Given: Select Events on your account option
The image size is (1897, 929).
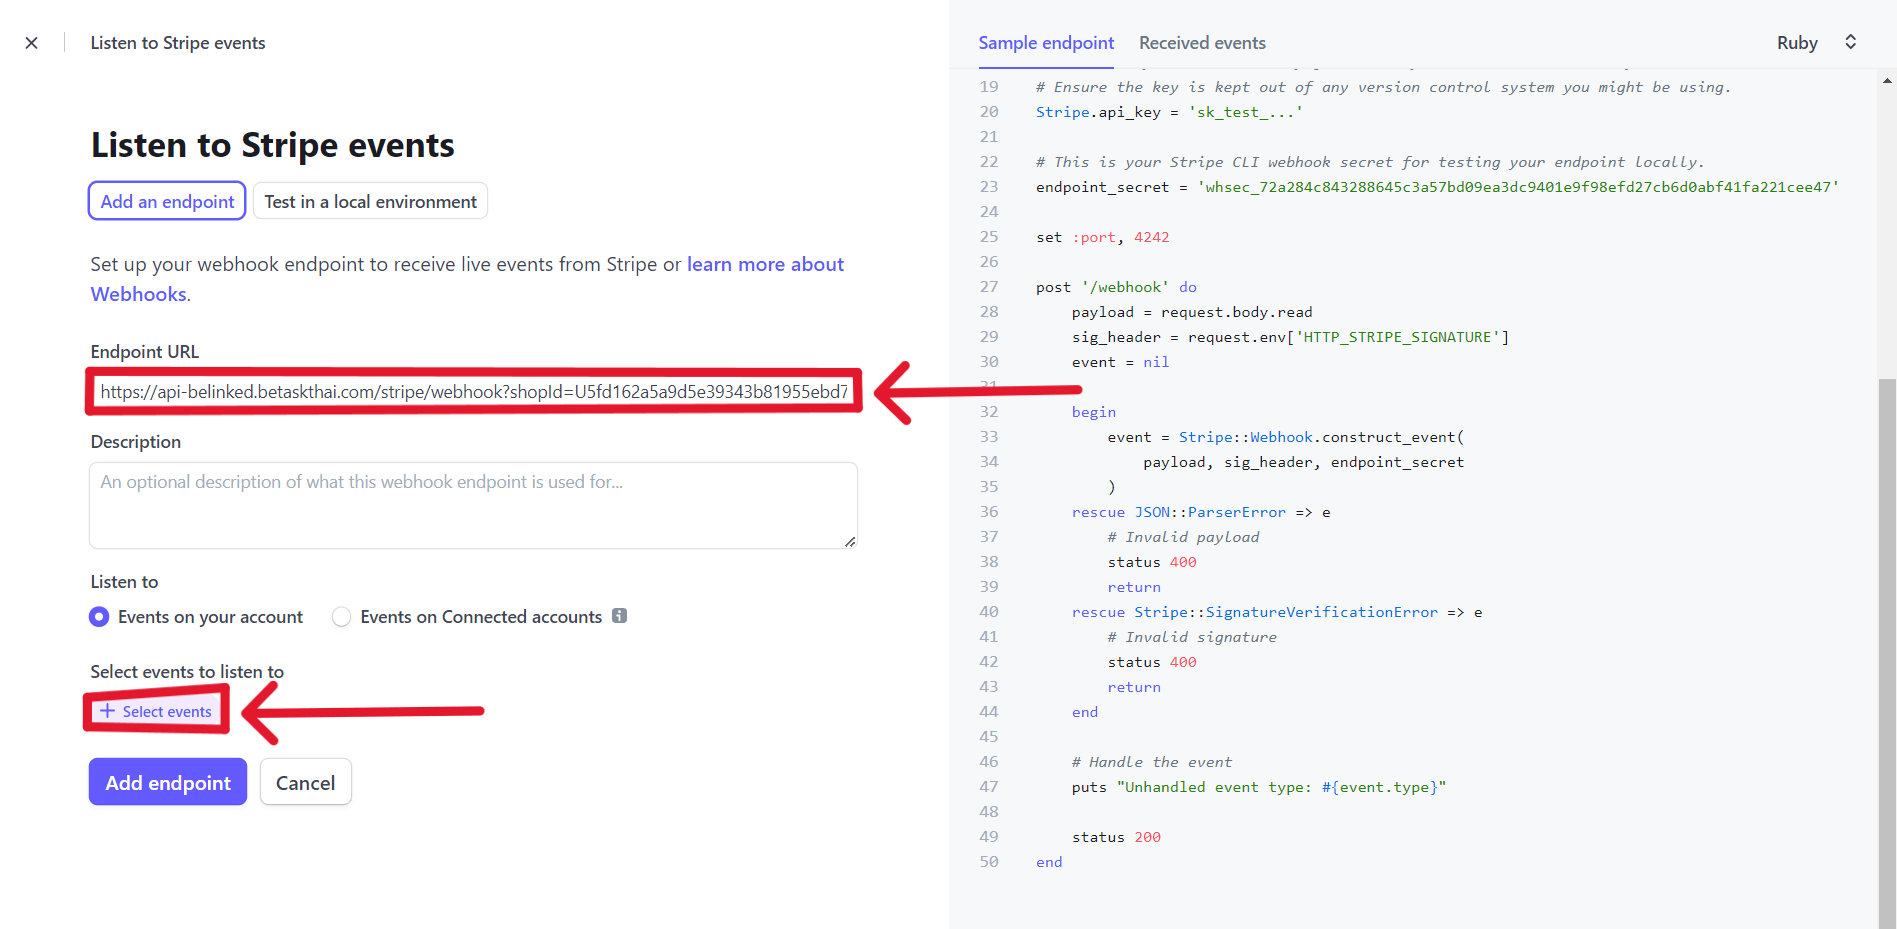Looking at the screenshot, I should pyautogui.click(x=99, y=617).
